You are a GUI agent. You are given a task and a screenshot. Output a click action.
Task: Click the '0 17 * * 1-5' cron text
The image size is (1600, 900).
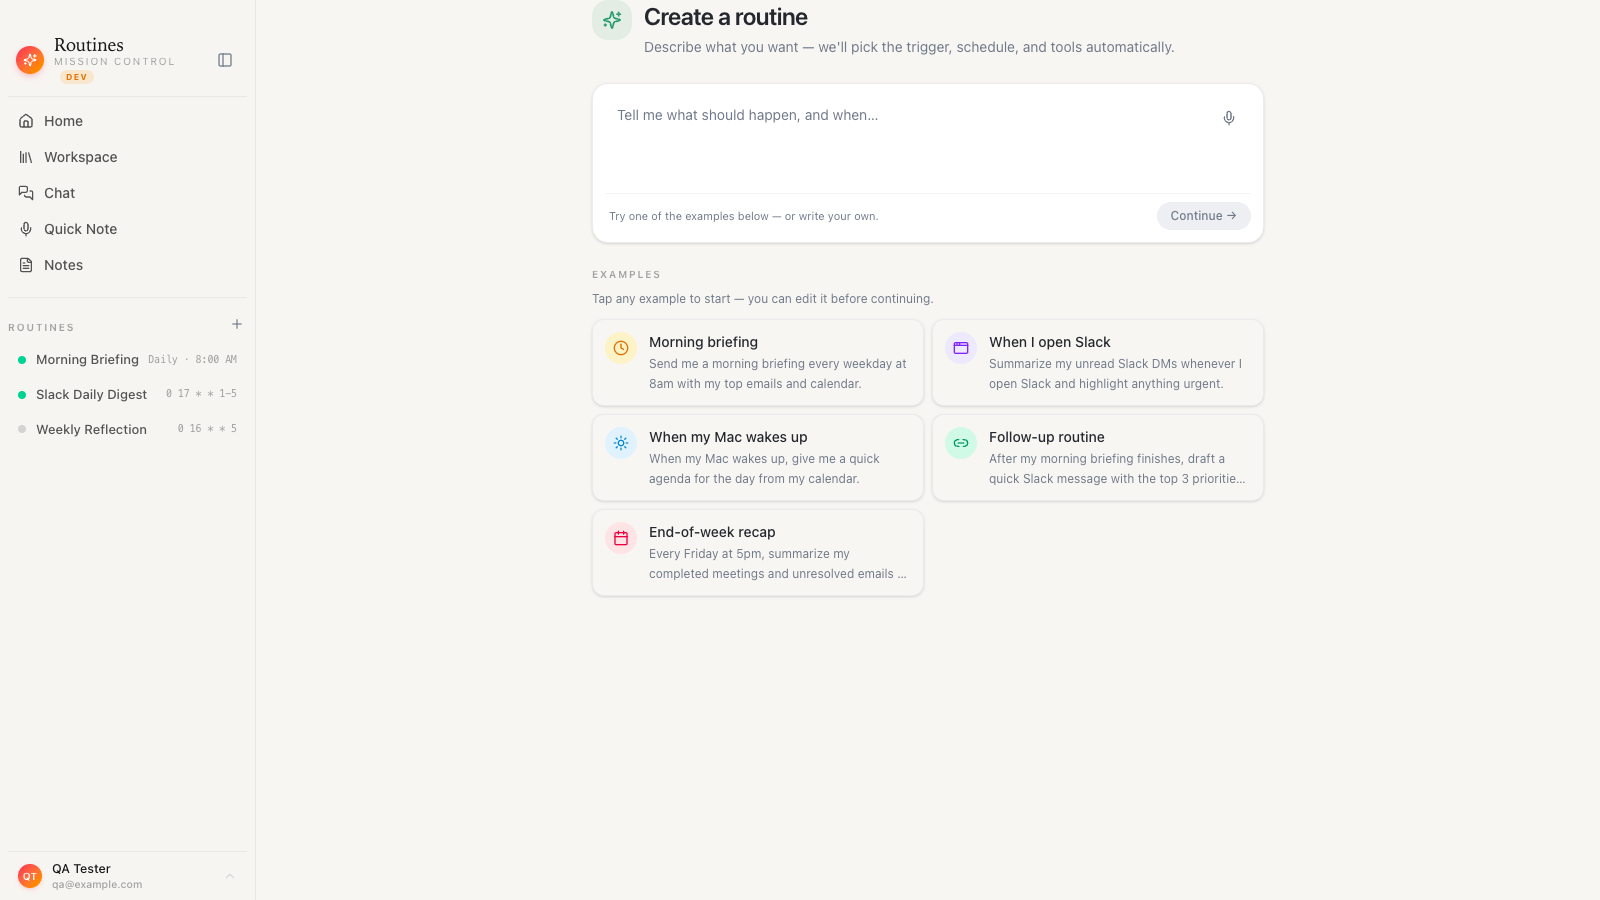tap(201, 394)
